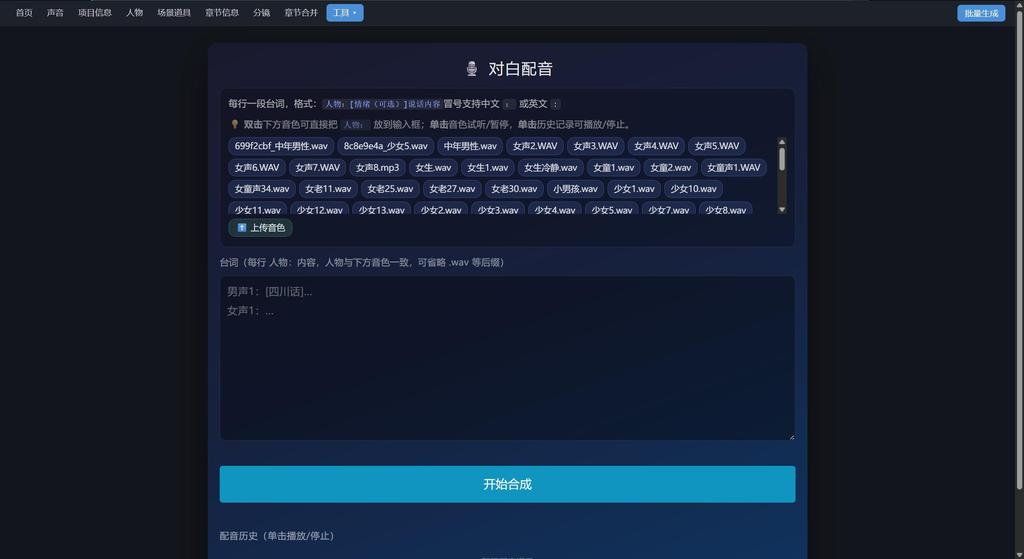Select the 女童声34.wav voice chip
1024x559 pixels.
click(262, 189)
